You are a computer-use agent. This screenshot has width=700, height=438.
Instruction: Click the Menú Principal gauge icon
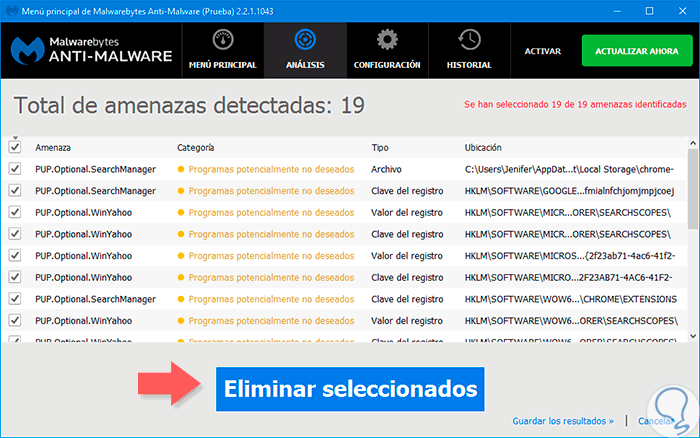pos(223,40)
